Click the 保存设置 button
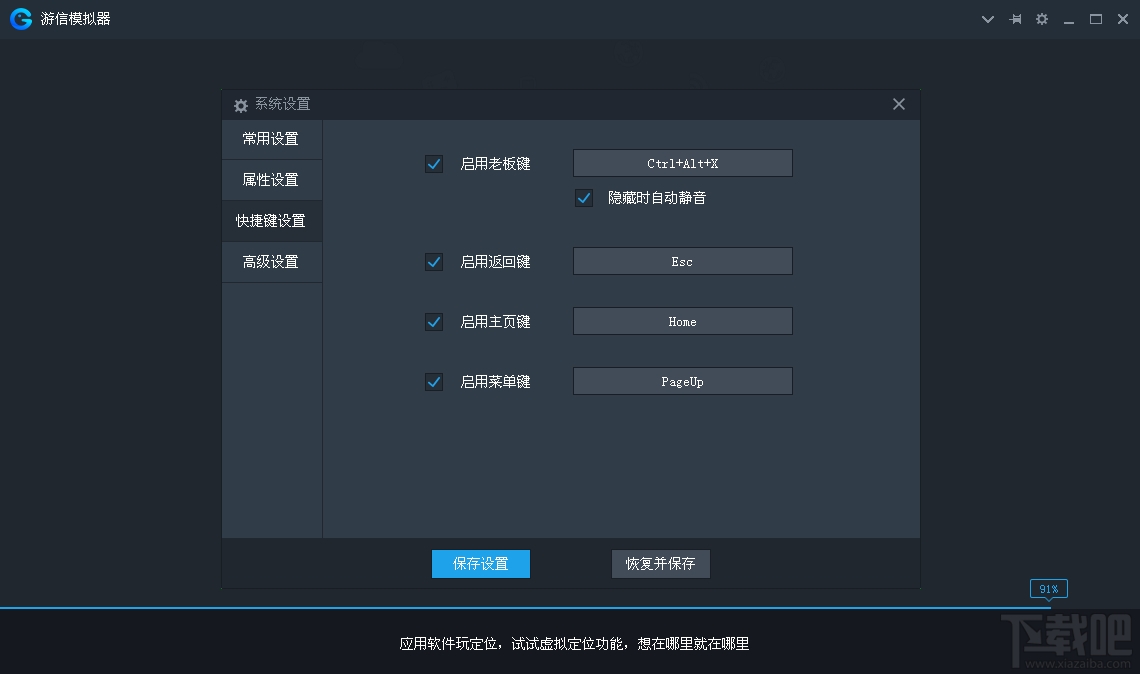This screenshot has height=674, width=1140. click(x=480, y=563)
